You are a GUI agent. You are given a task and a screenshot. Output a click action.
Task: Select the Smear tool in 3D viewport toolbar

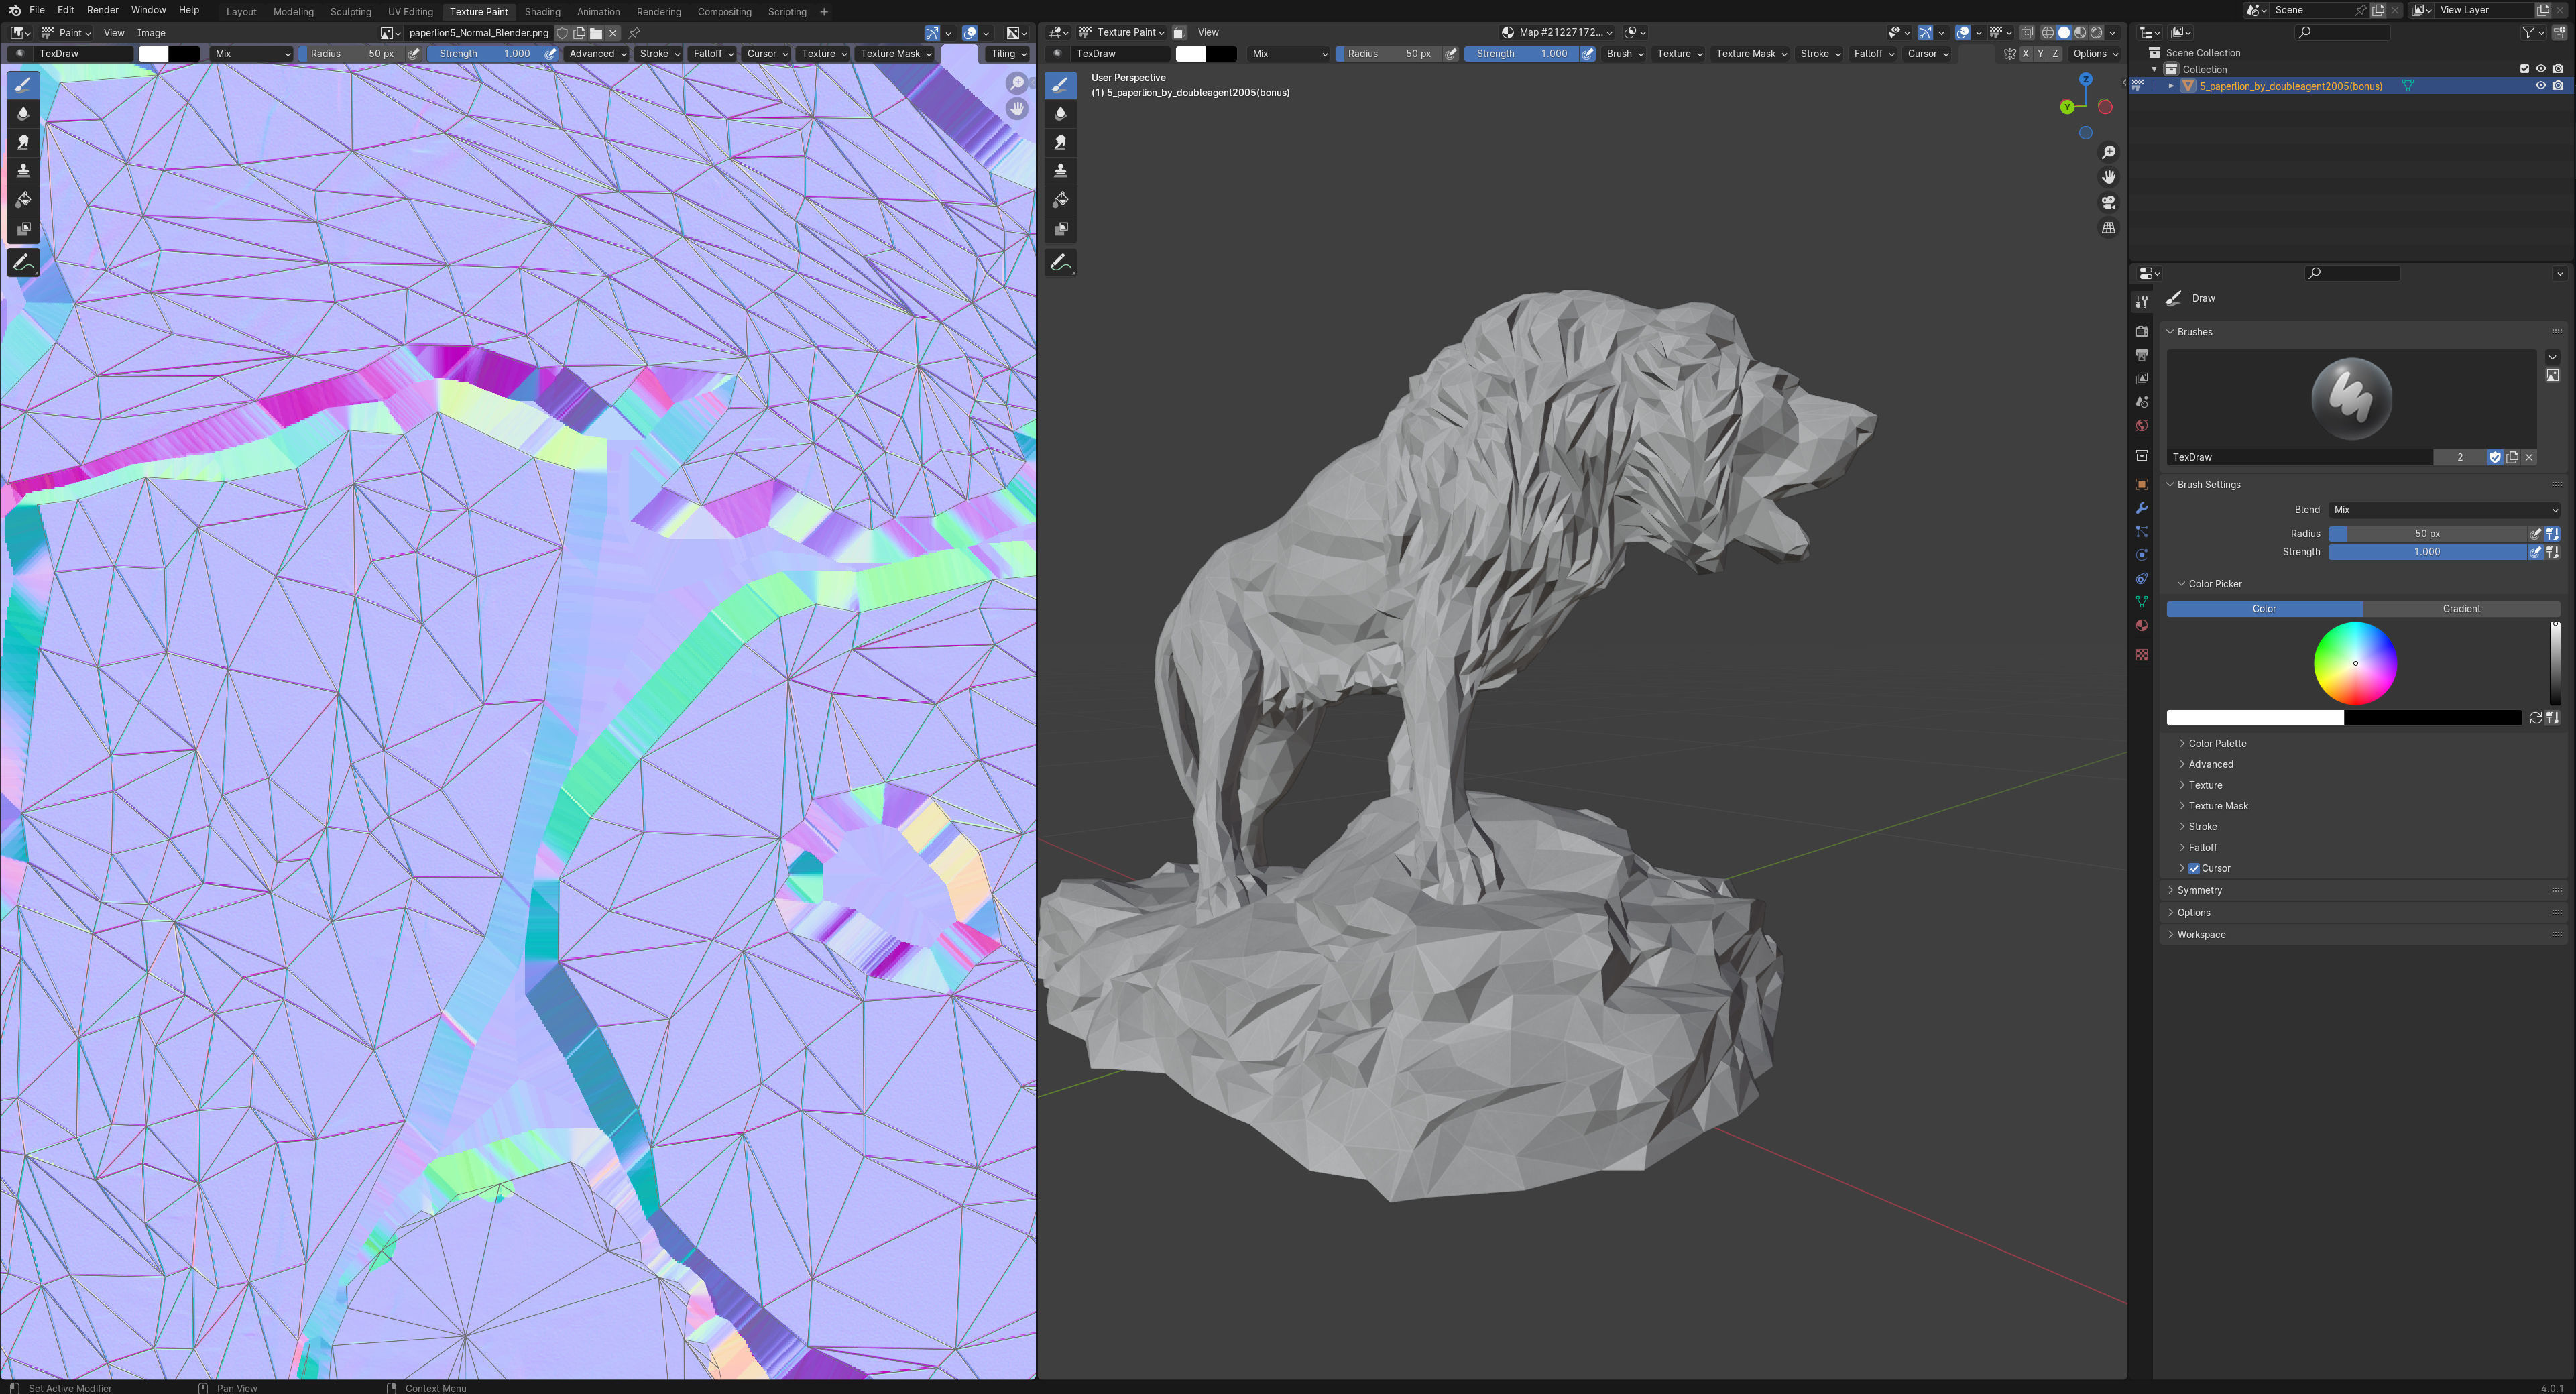(1060, 142)
